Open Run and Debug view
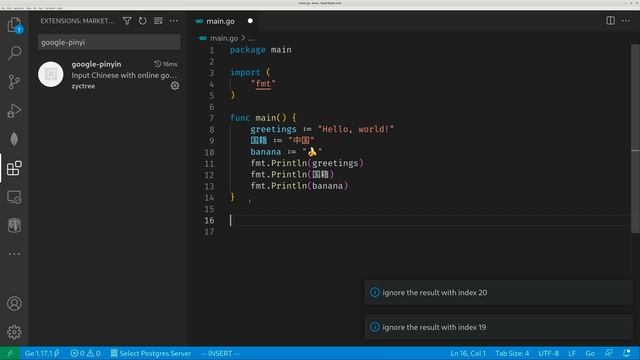This screenshot has width=640, height=360. click(x=14, y=111)
